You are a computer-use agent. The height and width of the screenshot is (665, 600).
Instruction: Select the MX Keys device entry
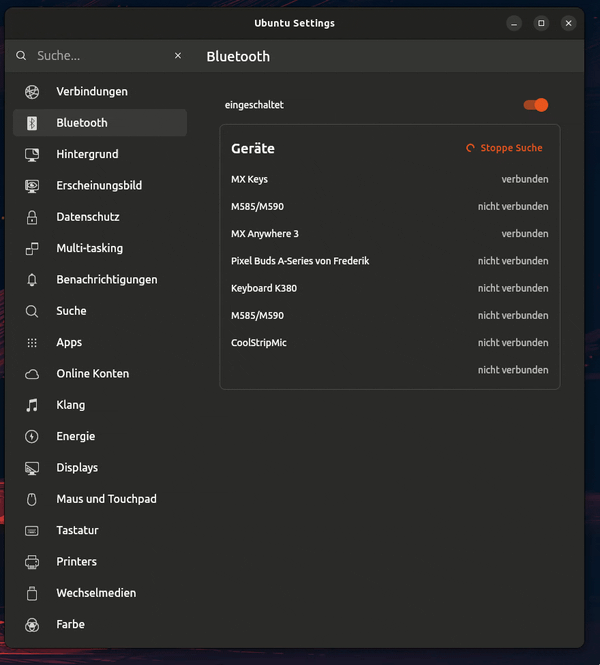390,179
